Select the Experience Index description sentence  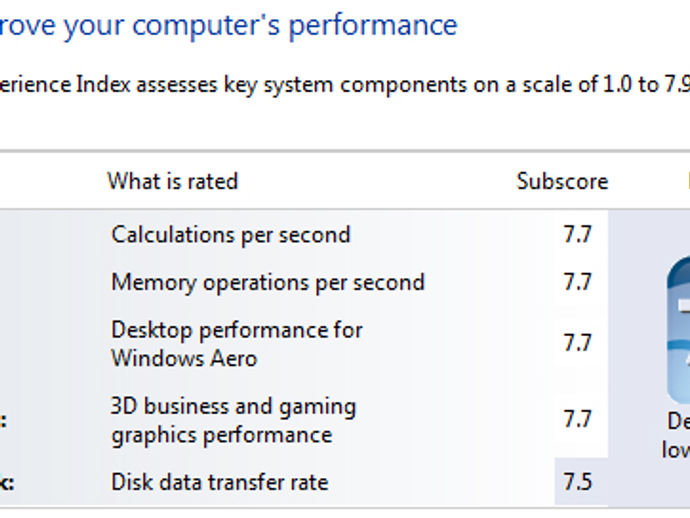345,84
